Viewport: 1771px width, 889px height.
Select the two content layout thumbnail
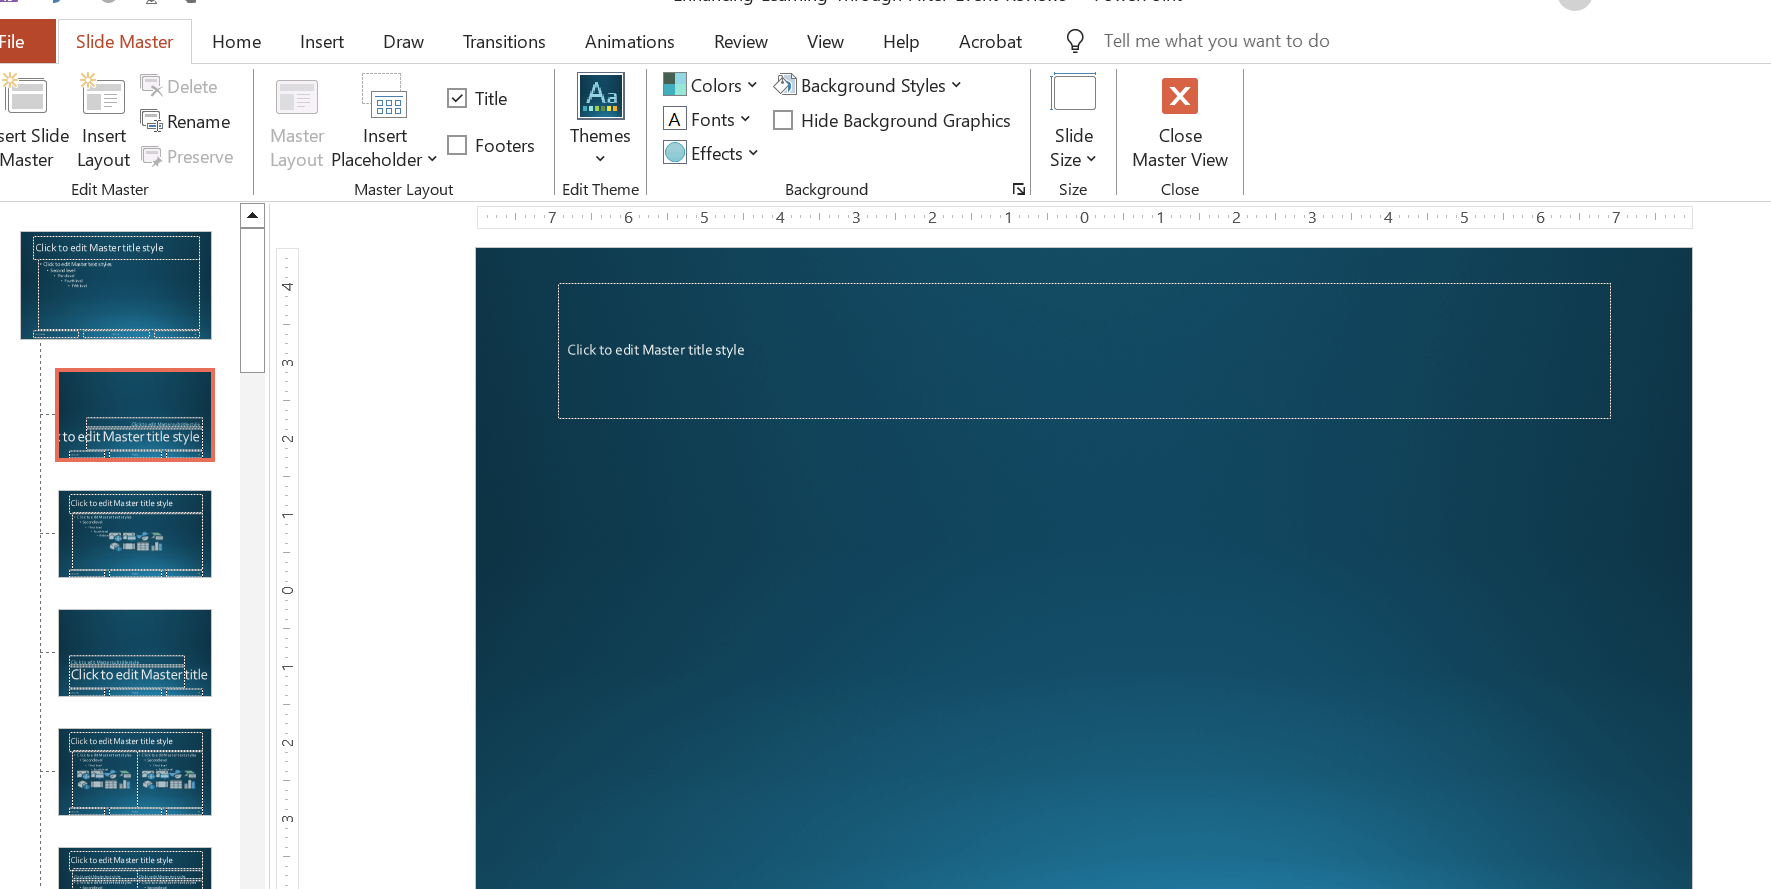(x=135, y=772)
